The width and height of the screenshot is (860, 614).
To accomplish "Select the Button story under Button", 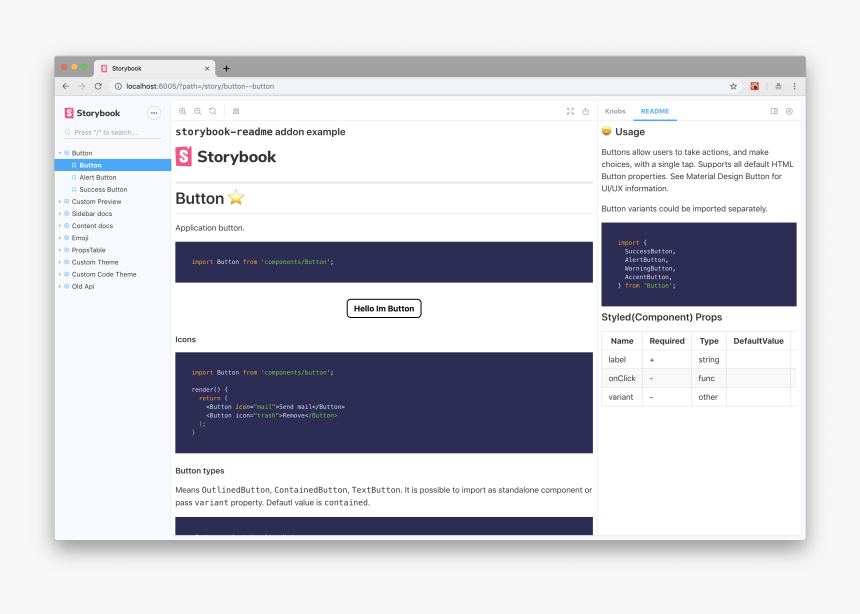I will (x=112, y=165).
